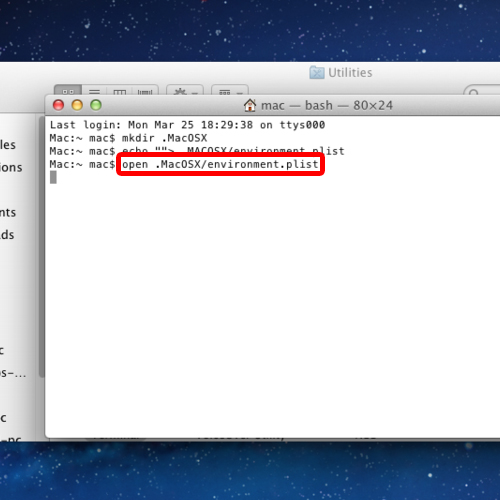500x500 pixels.
Task: Click the Terminal block cursor
Action: (x=53, y=177)
